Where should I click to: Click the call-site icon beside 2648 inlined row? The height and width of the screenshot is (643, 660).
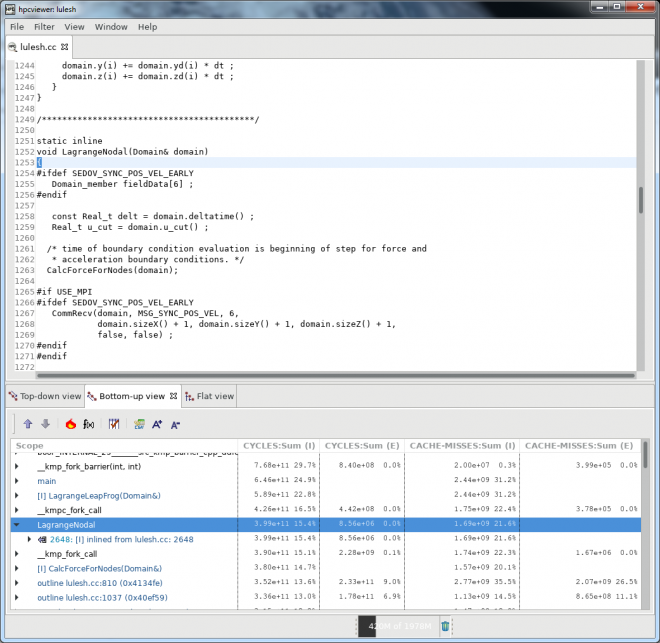(42, 539)
